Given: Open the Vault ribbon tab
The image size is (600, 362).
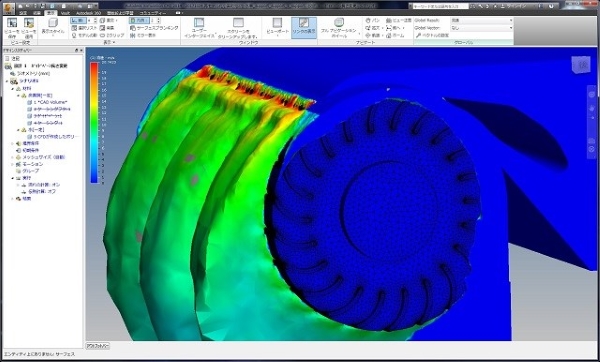Looking at the screenshot, I should pos(65,13).
